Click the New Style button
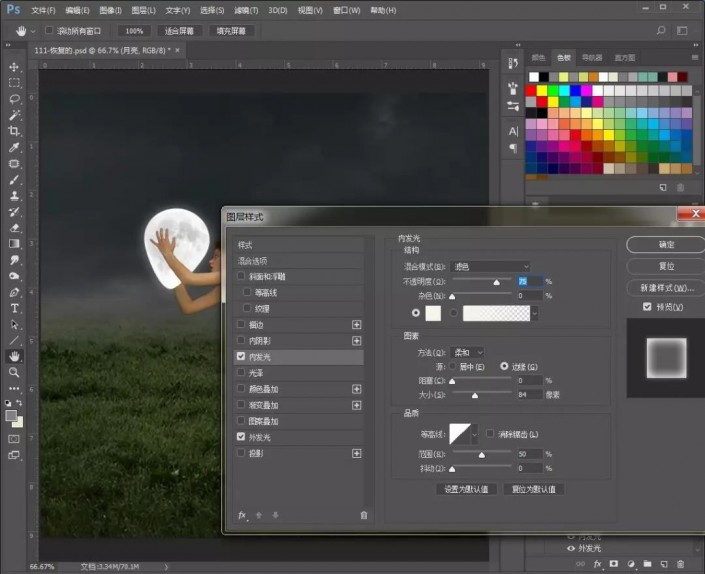Viewport: 705px width, 574px height. tap(666, 288)
